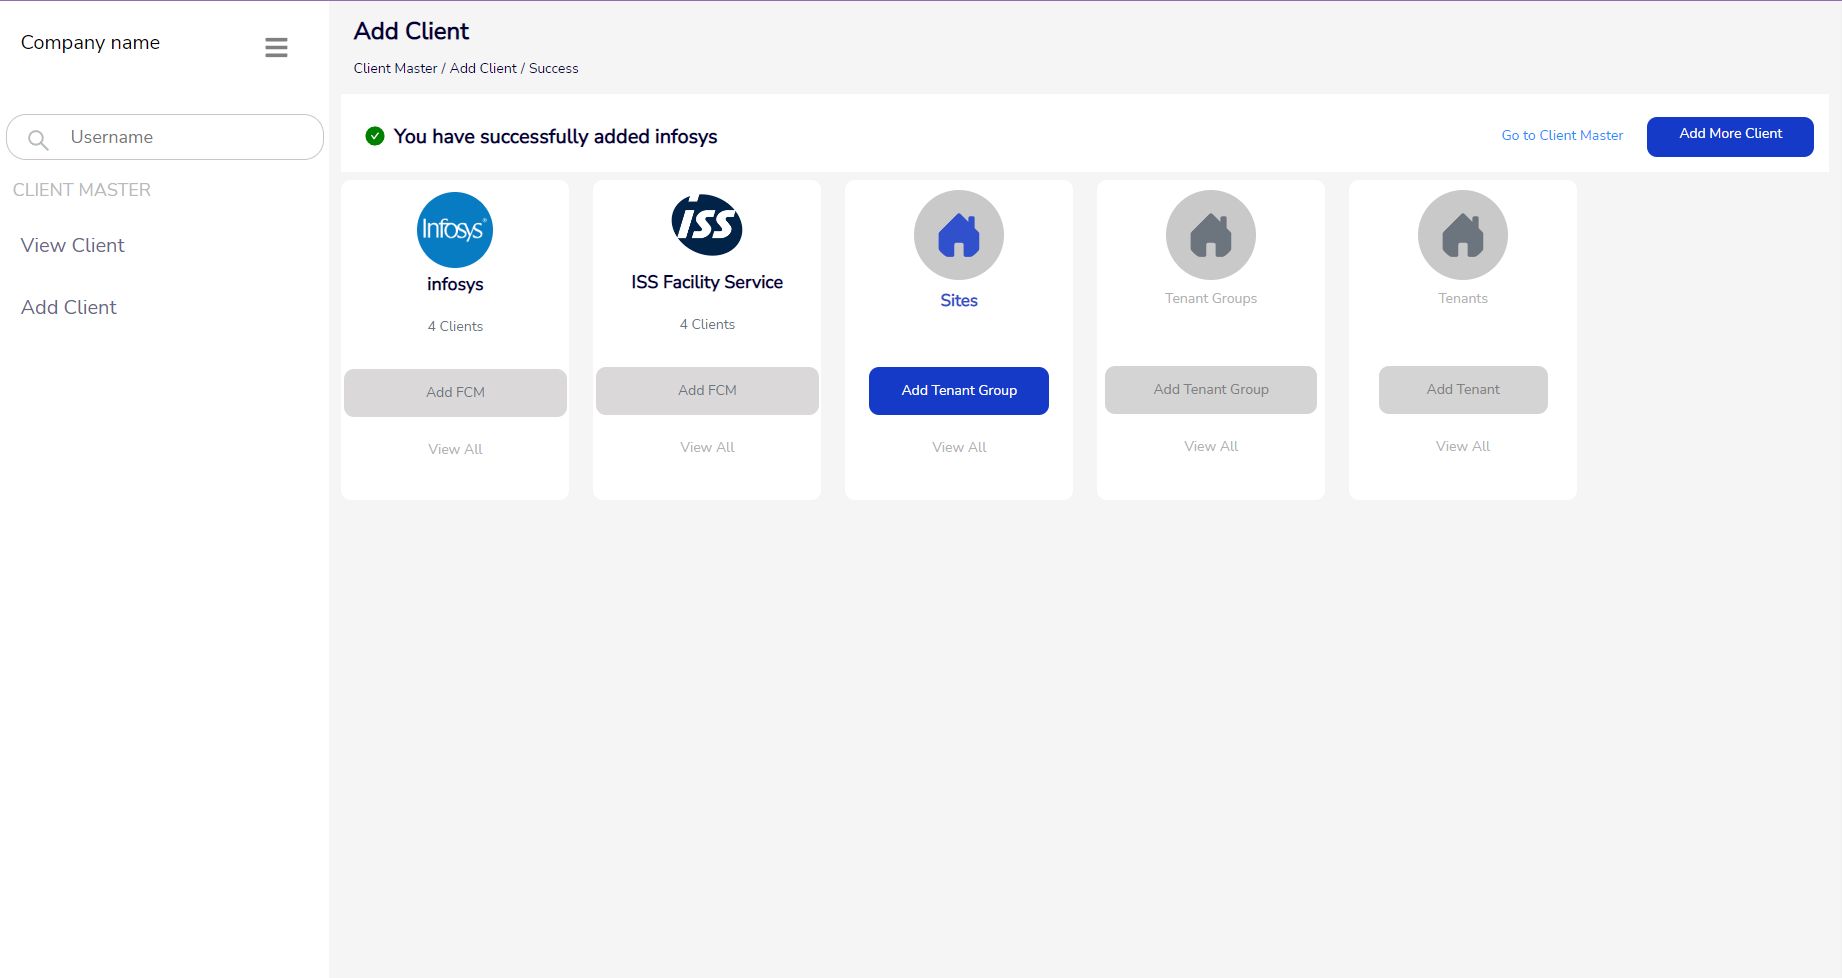Click the Company name text

click(90, 42)
